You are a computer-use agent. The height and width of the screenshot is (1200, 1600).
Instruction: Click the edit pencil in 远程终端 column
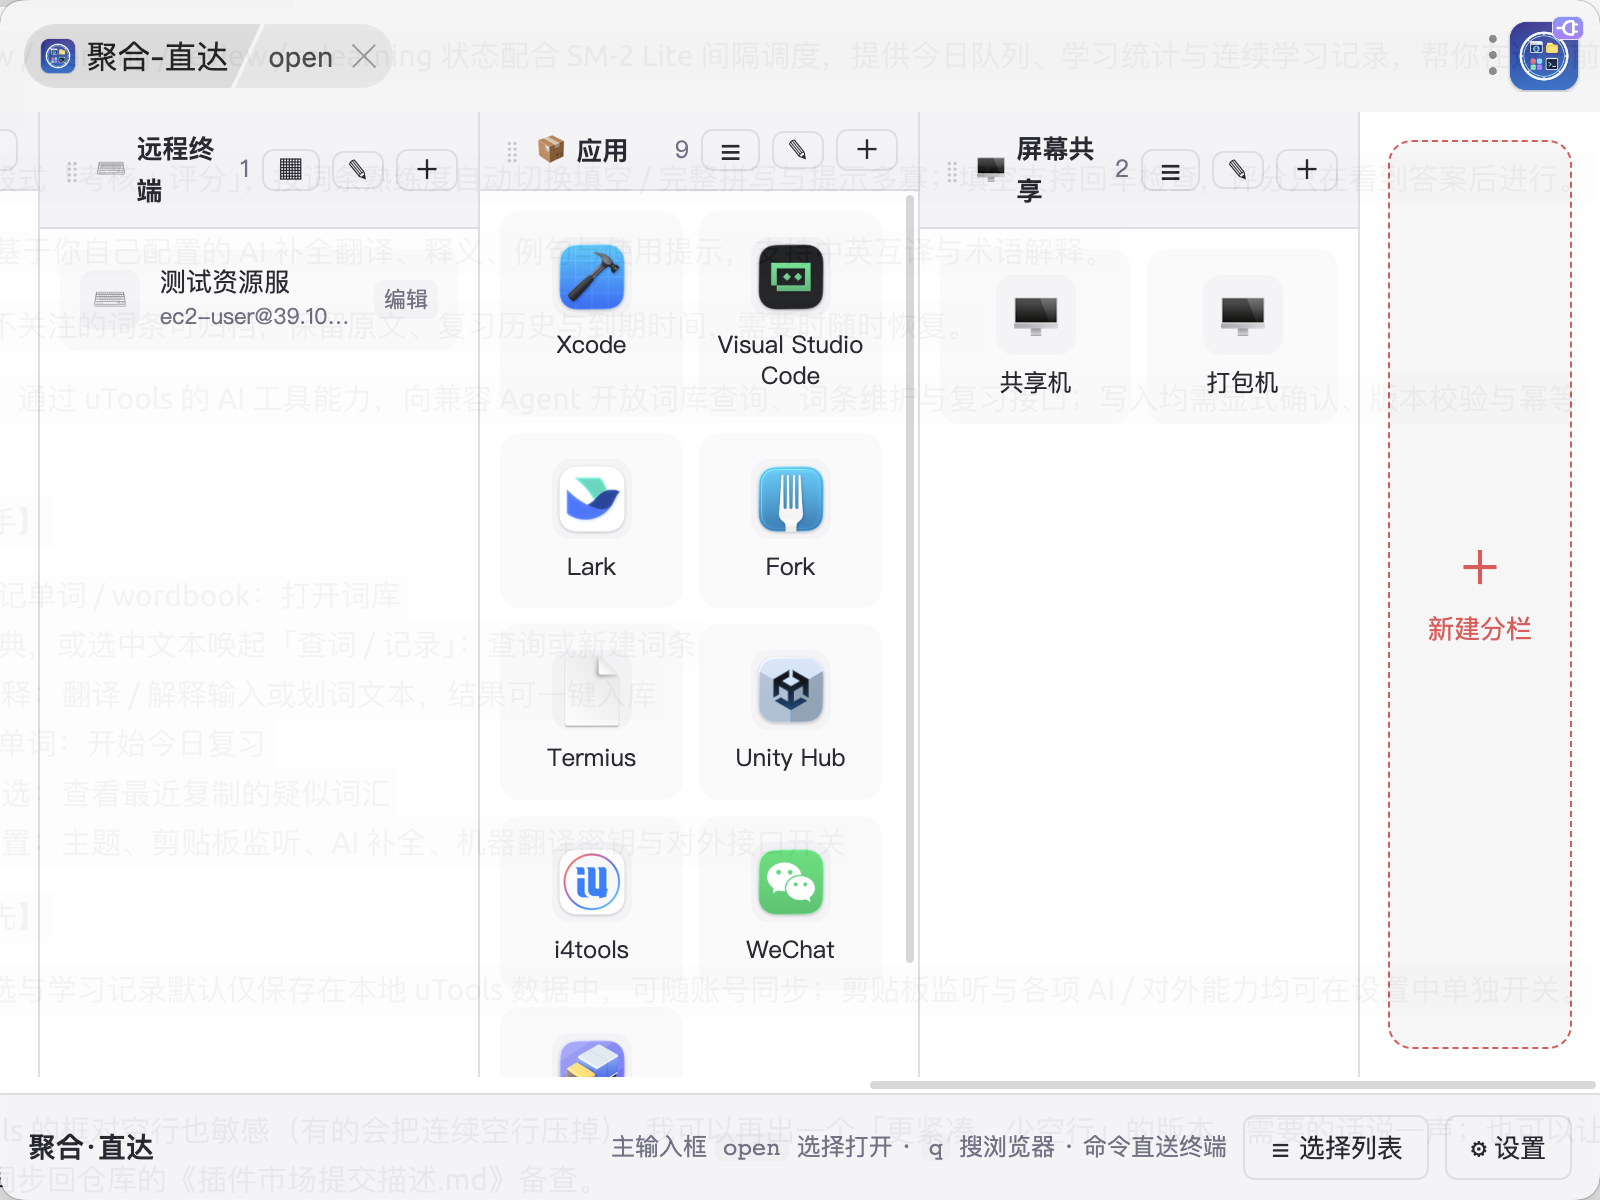point(357,170)
